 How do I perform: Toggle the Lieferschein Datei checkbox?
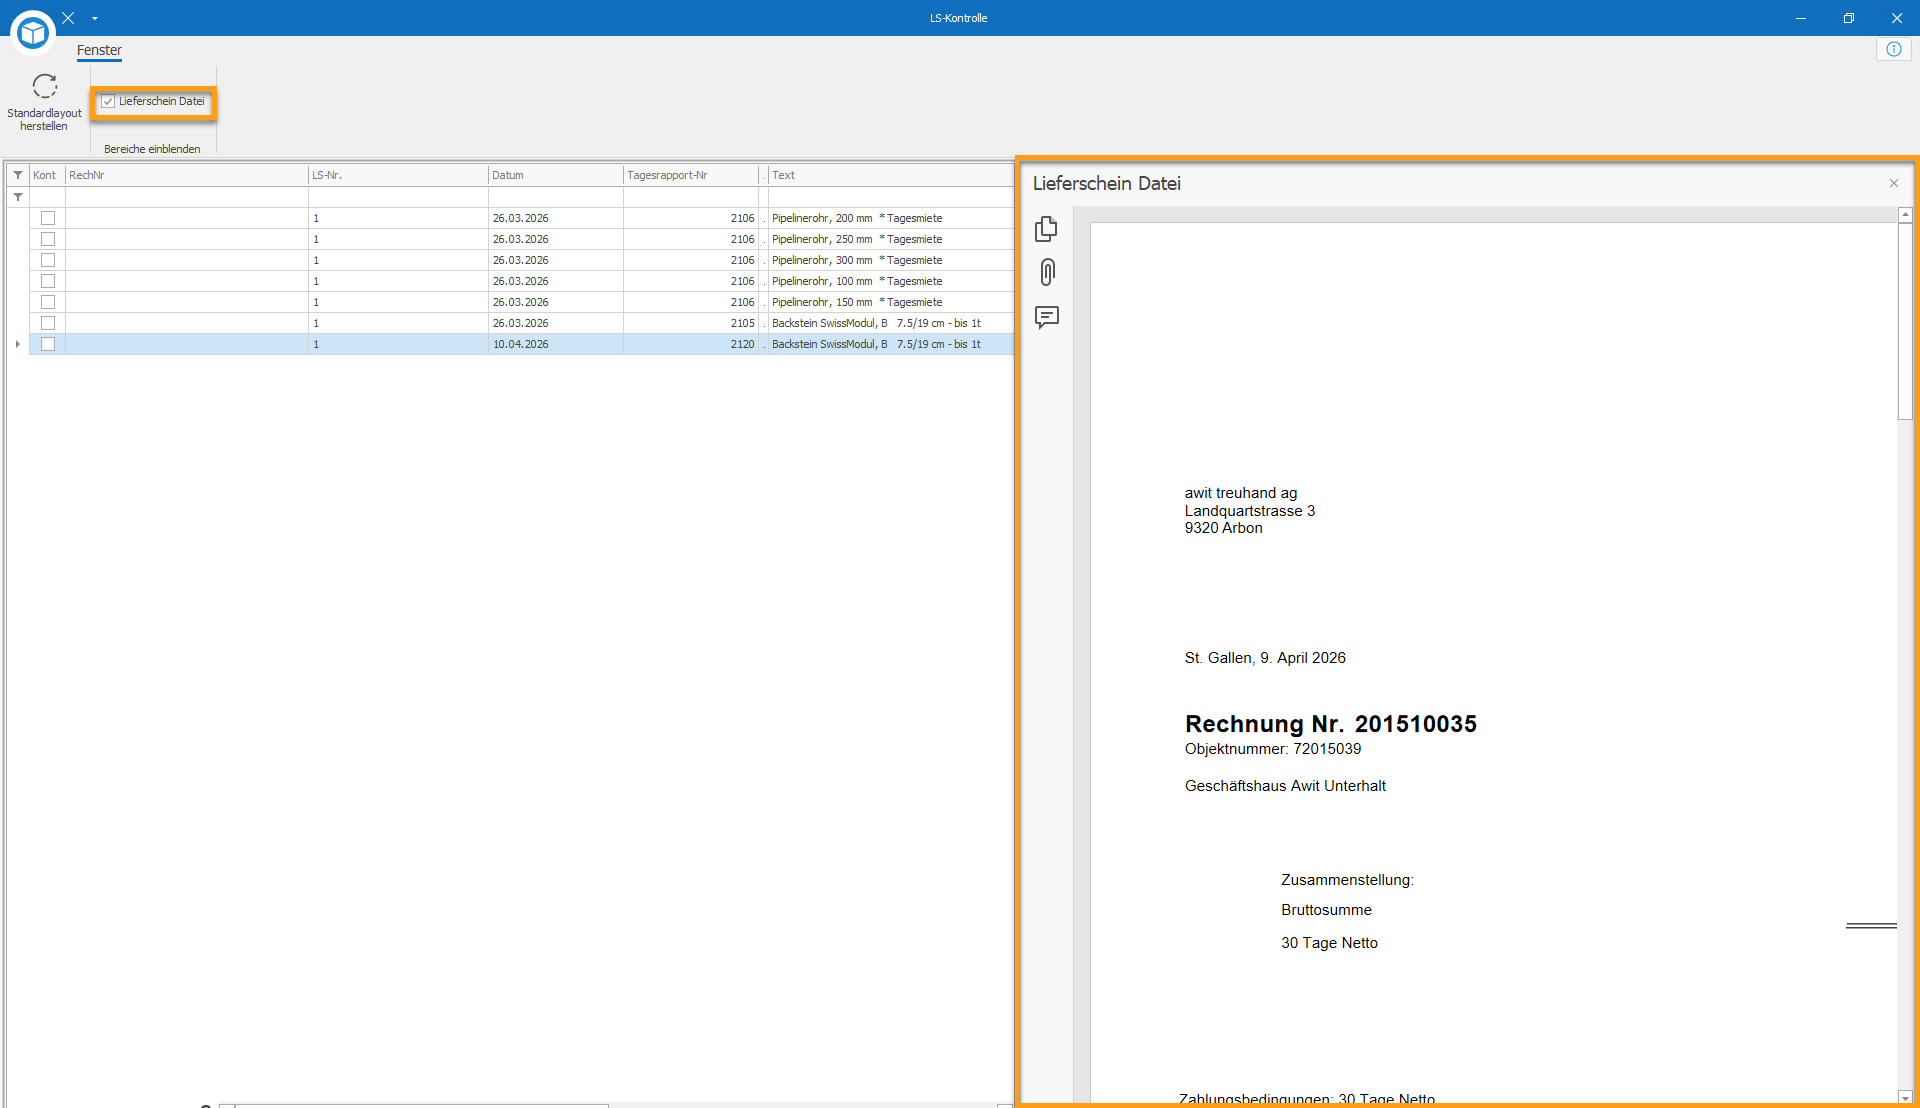[x=108, y=101]
